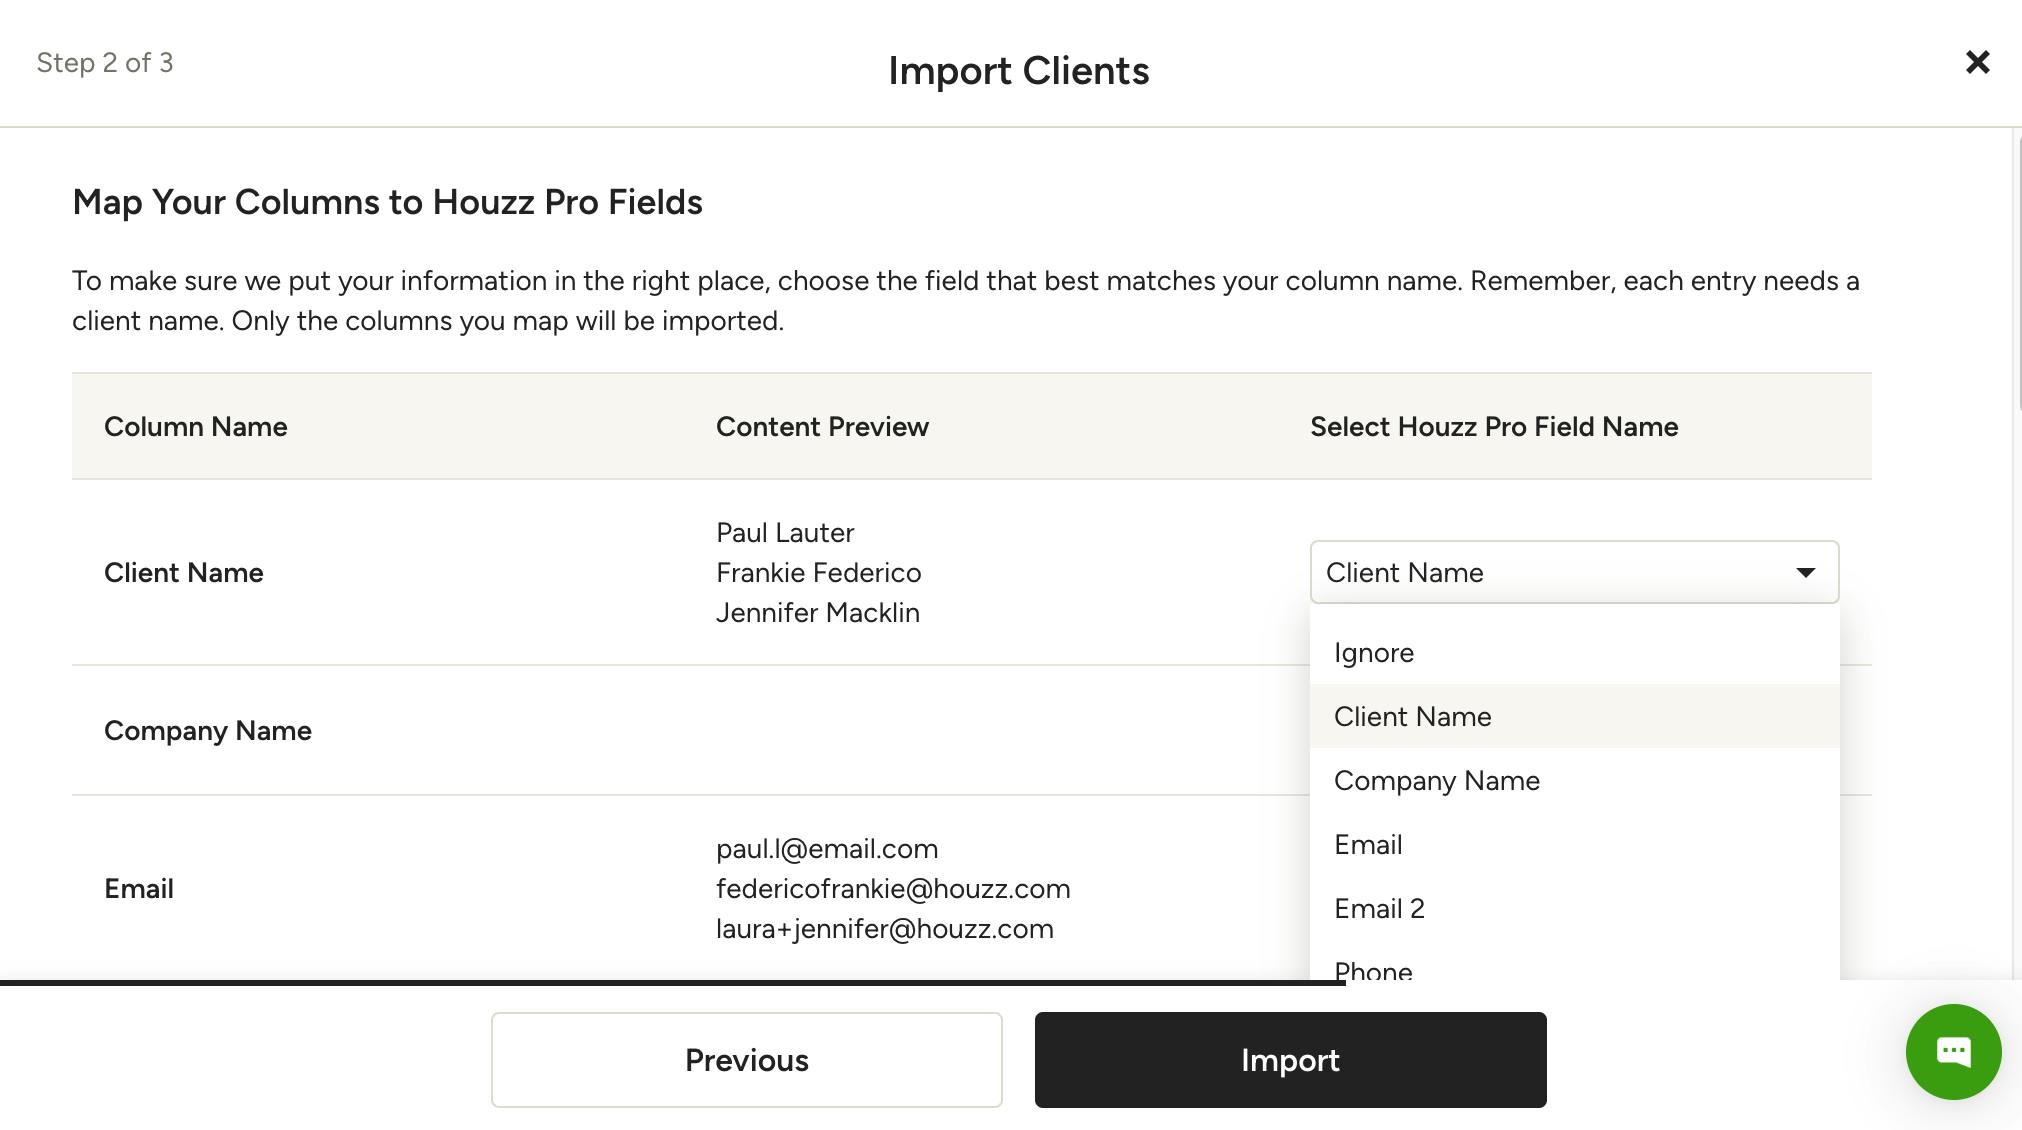Image resolution: width=2022 pixels, height=1130 pixels.
Task: Go back with the Previous button
Action: (x=746, y=1060)
